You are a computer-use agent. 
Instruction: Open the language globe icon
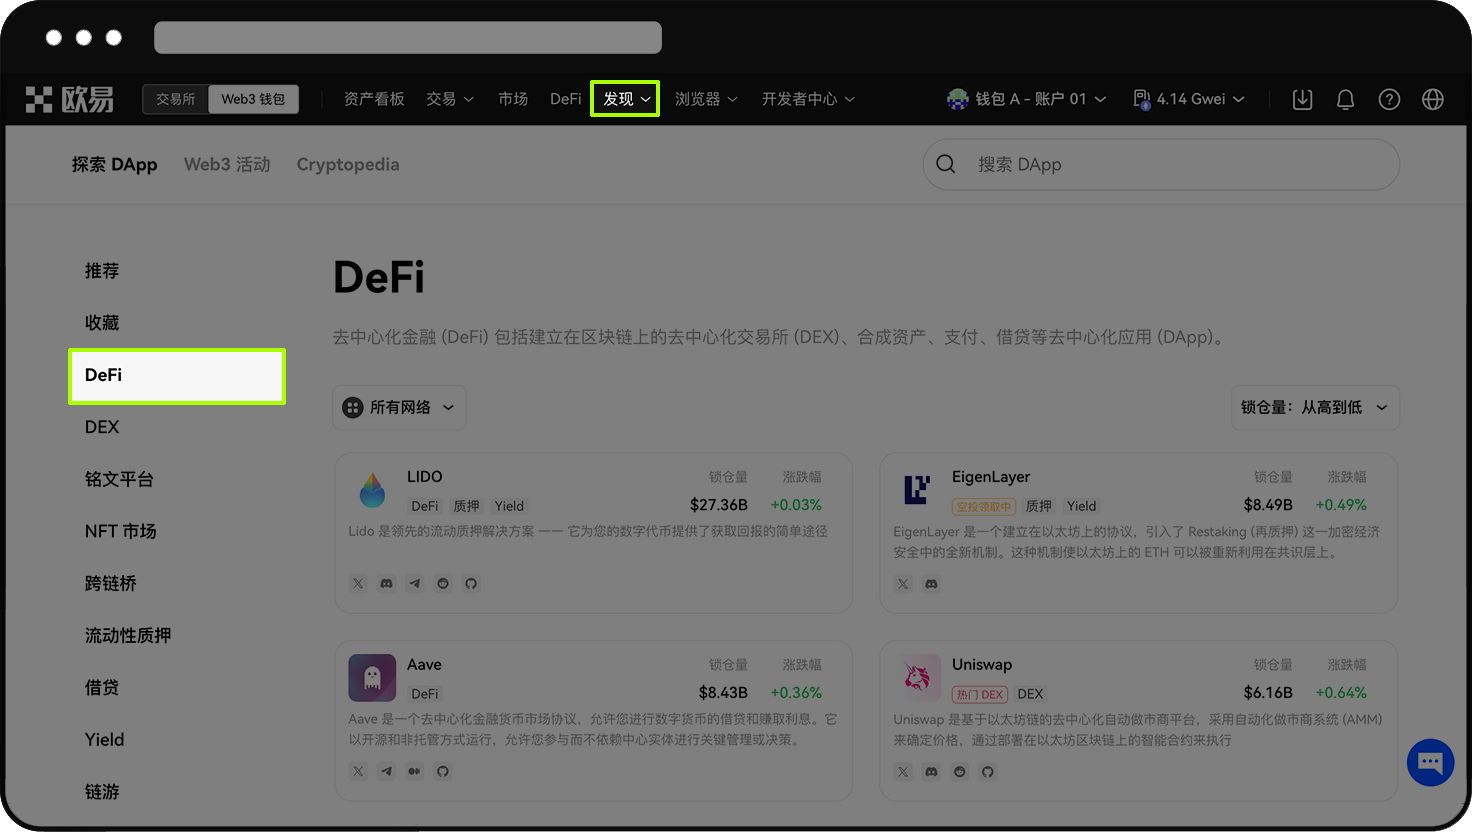coord(1433,99)
